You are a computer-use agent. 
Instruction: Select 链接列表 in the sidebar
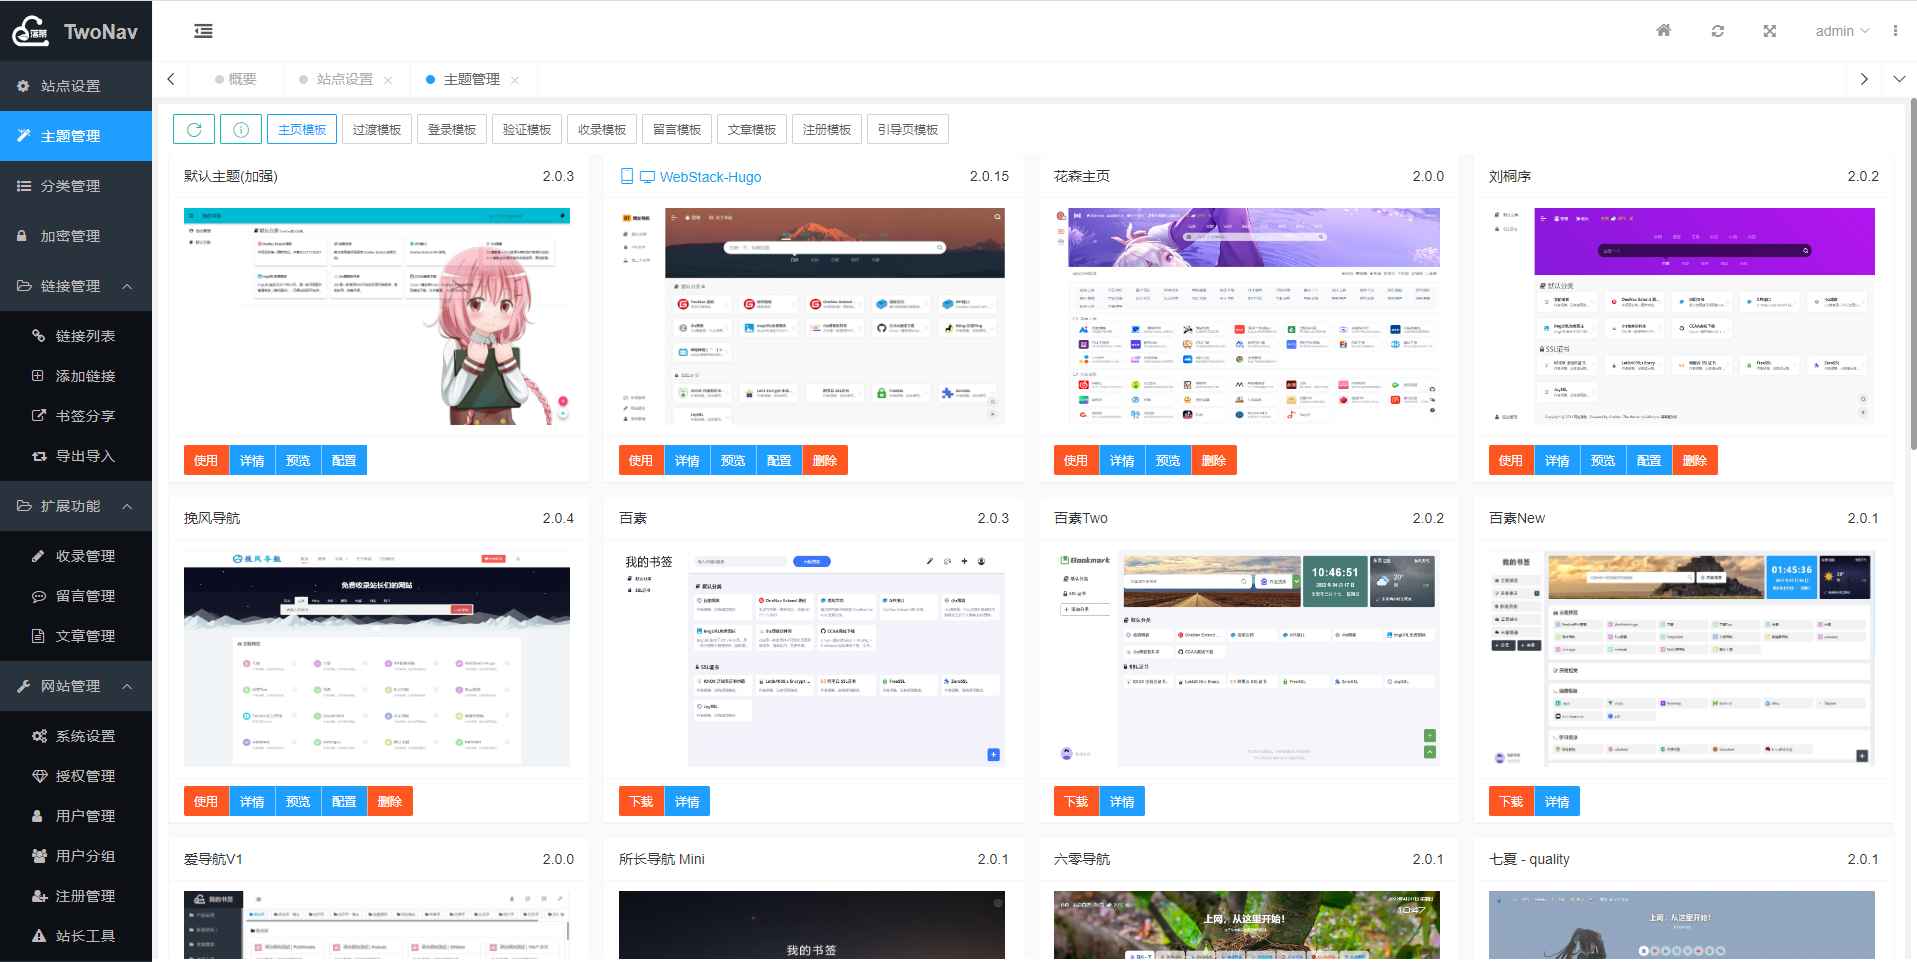[87, 335]
